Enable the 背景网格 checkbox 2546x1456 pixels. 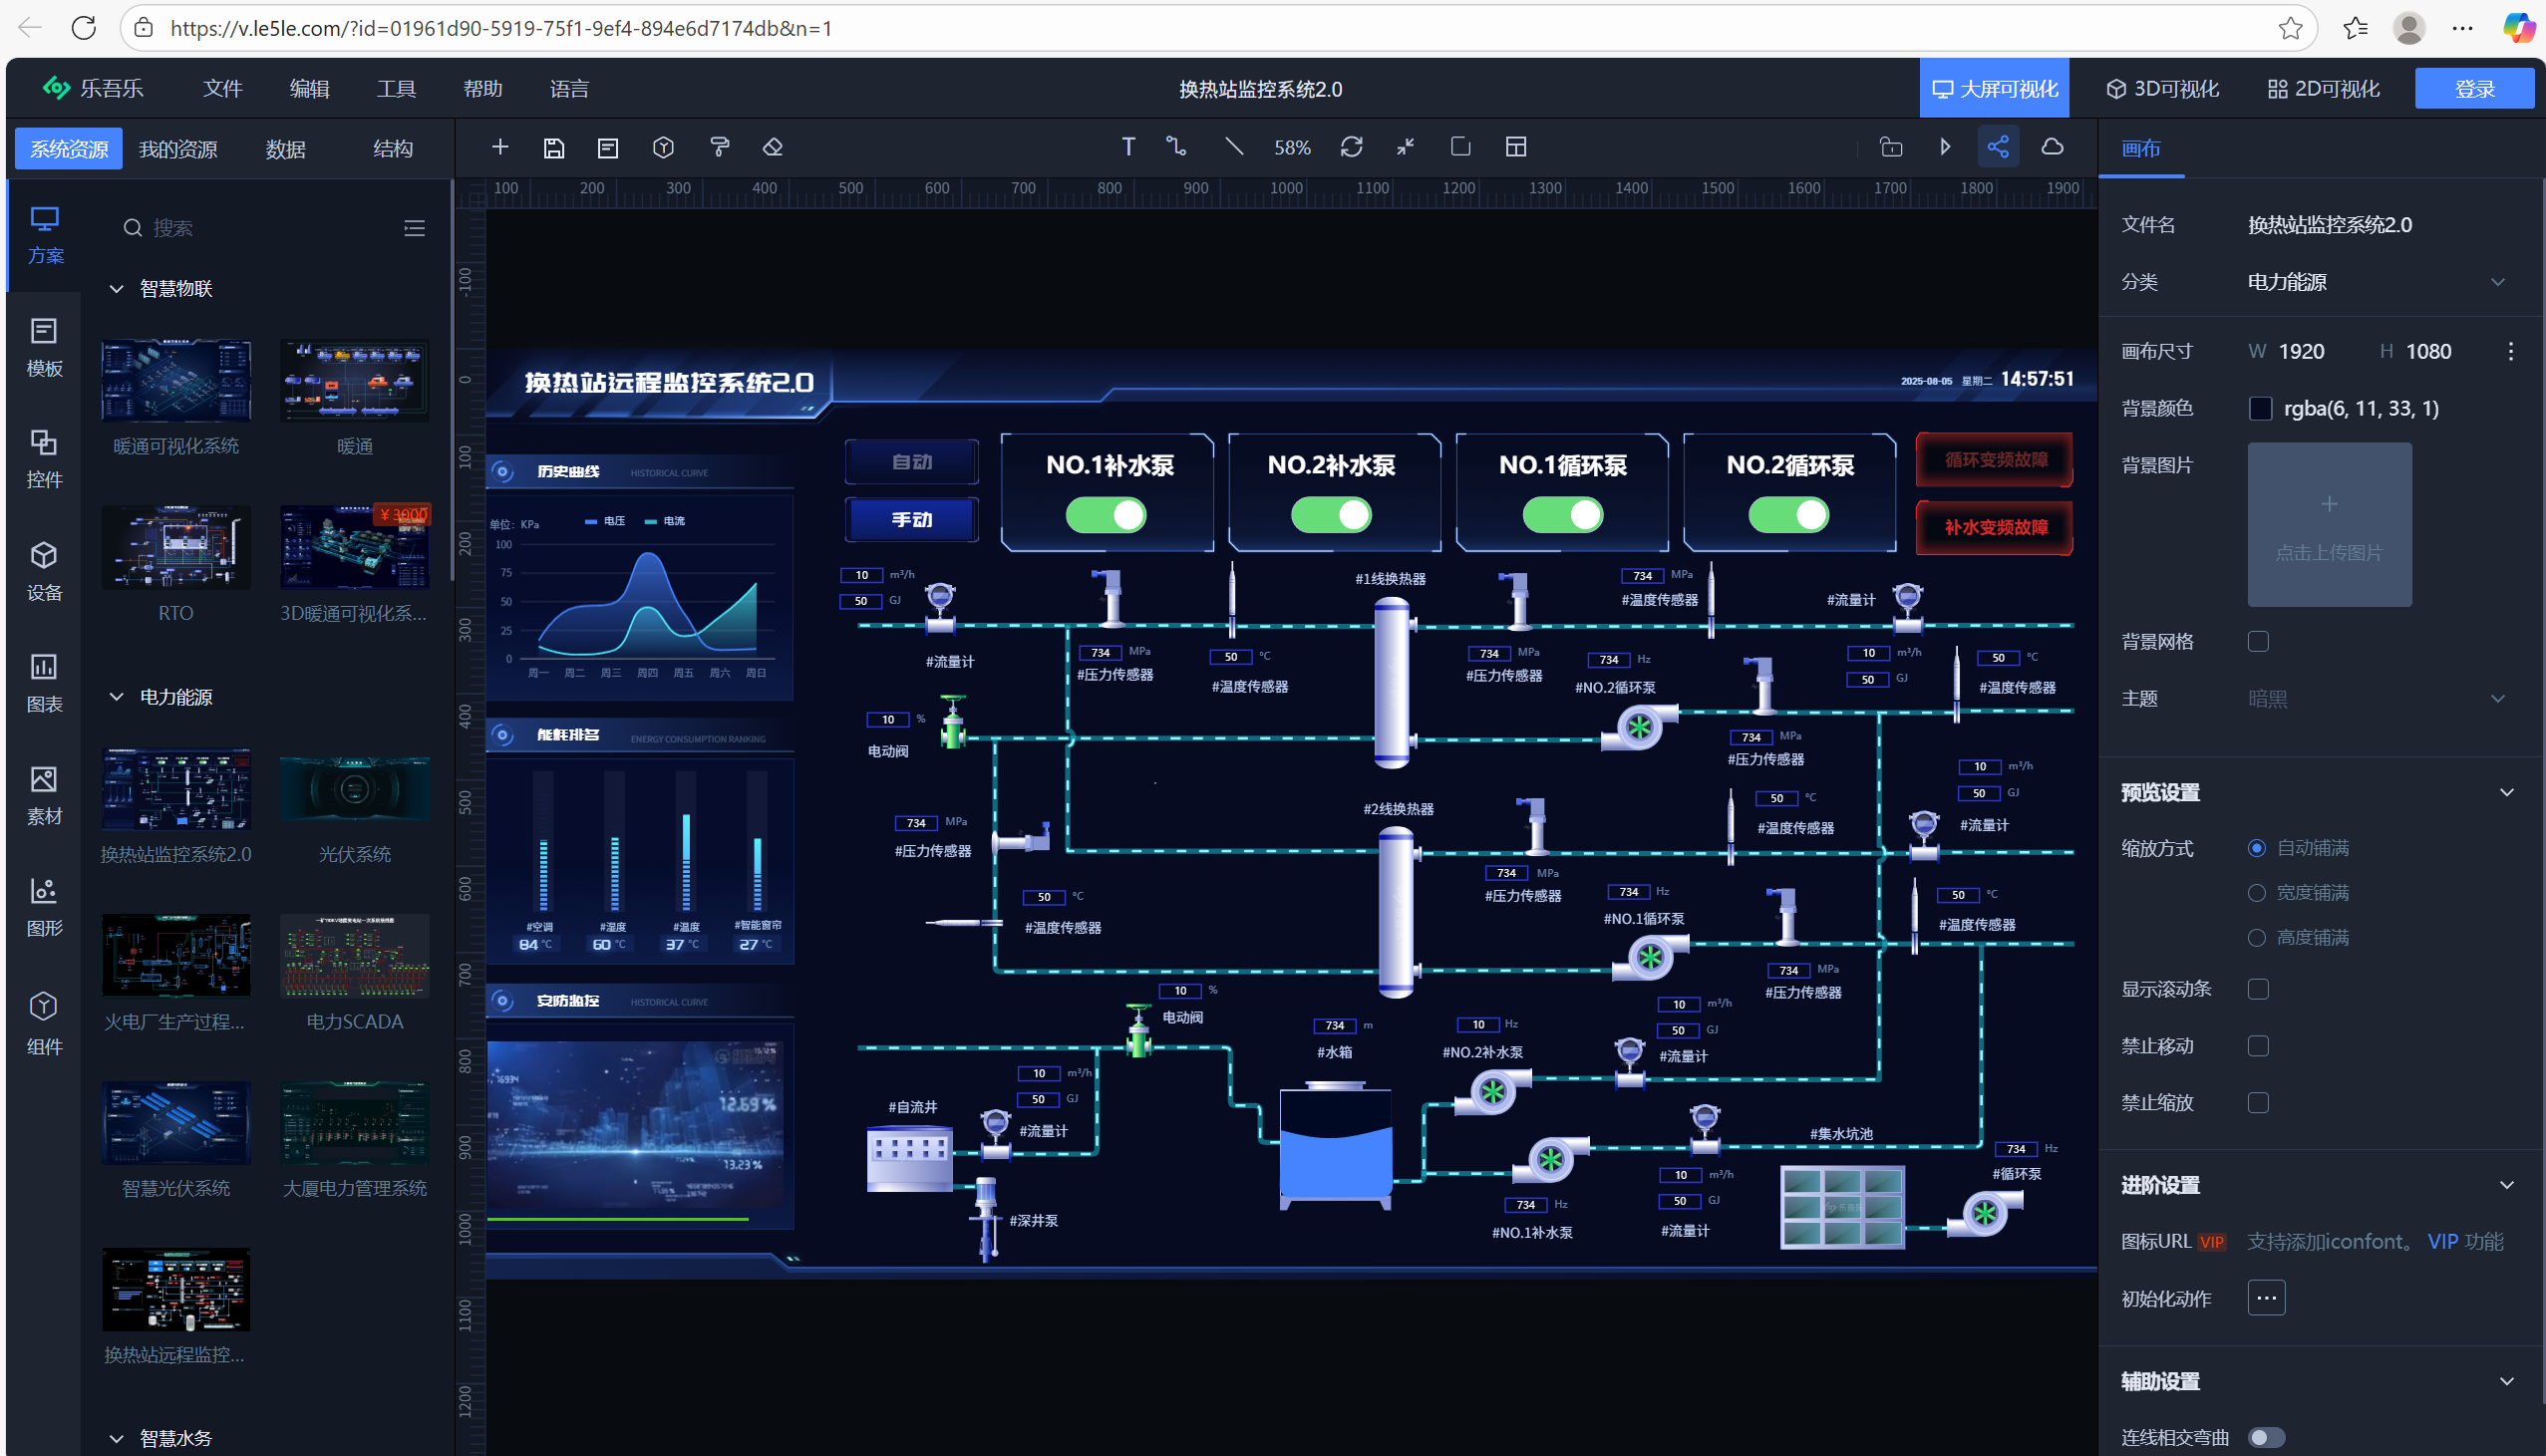coord(2258,641)
